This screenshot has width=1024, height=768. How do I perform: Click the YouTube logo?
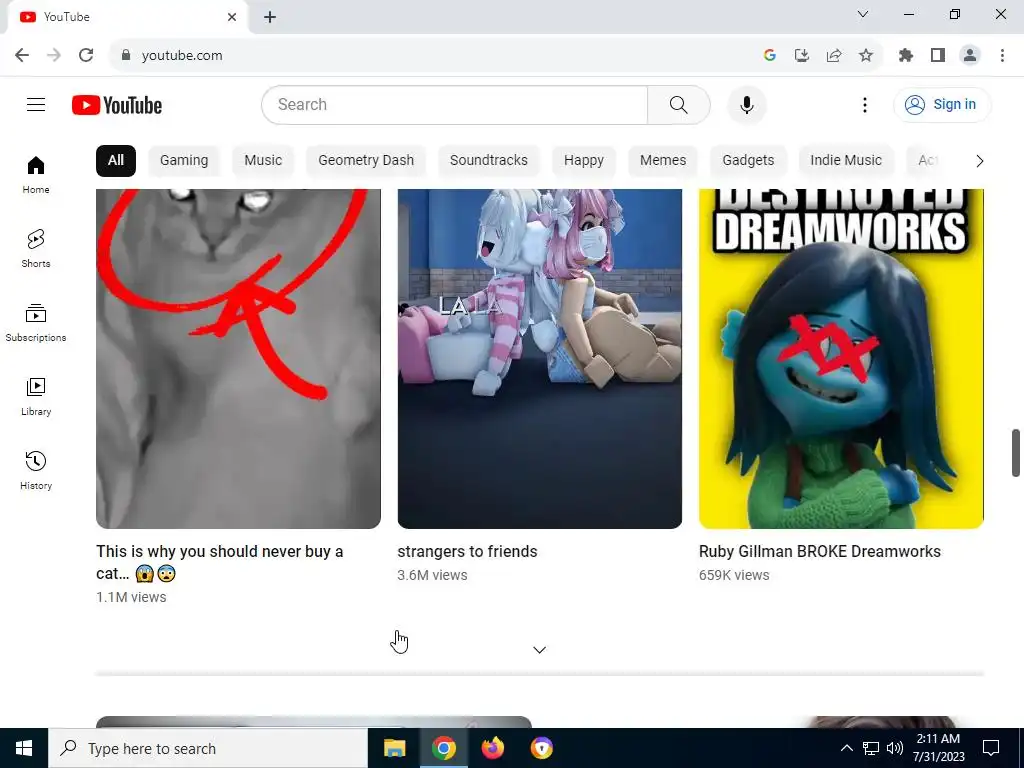pos(117,105)
